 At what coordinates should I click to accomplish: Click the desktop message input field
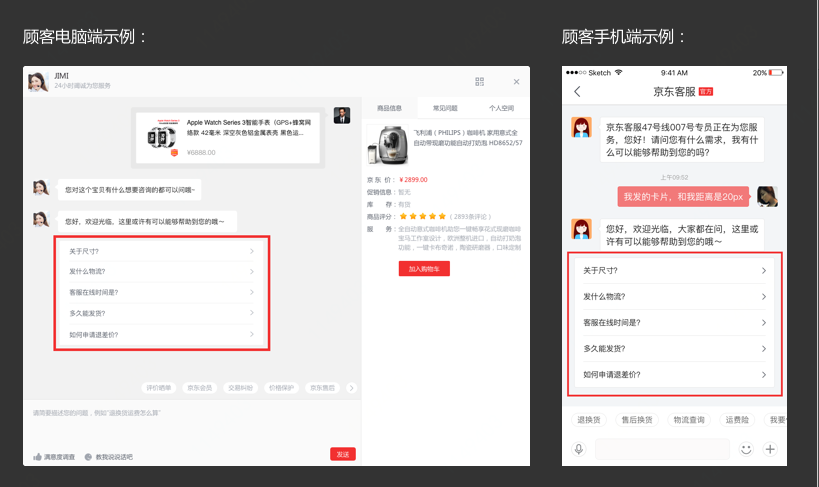point(190,420)
